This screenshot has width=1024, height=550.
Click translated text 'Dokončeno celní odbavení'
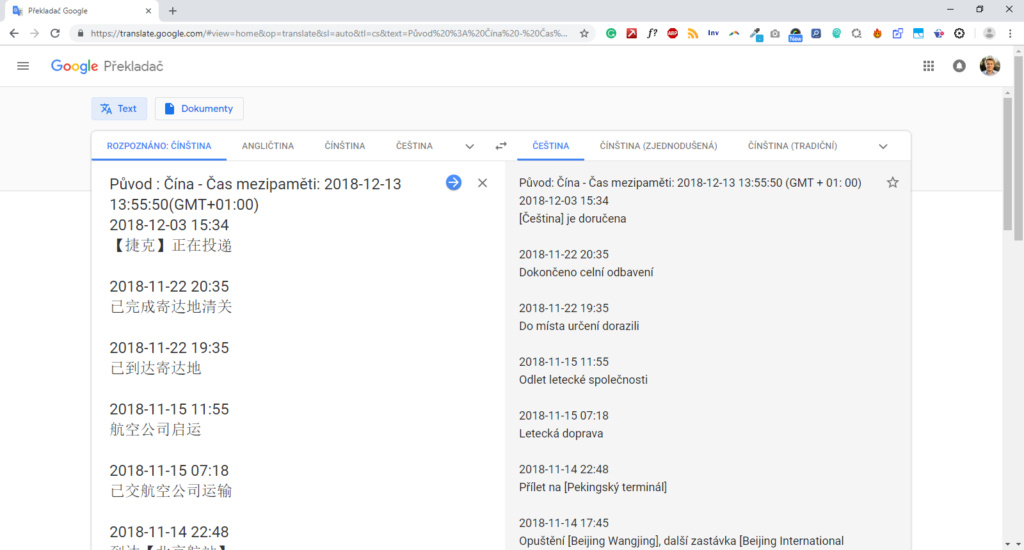[x=586, y=272]
